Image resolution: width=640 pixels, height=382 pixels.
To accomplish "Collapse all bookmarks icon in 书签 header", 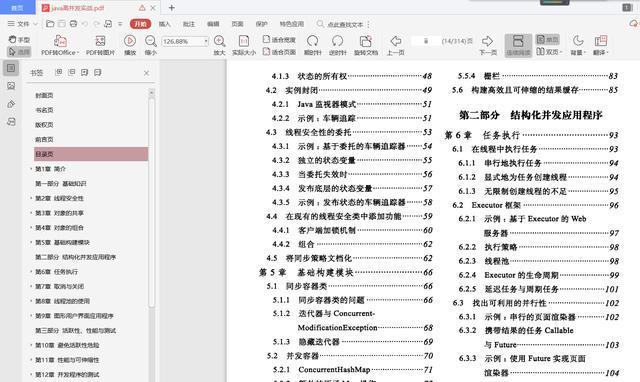I will pos(72,72).
